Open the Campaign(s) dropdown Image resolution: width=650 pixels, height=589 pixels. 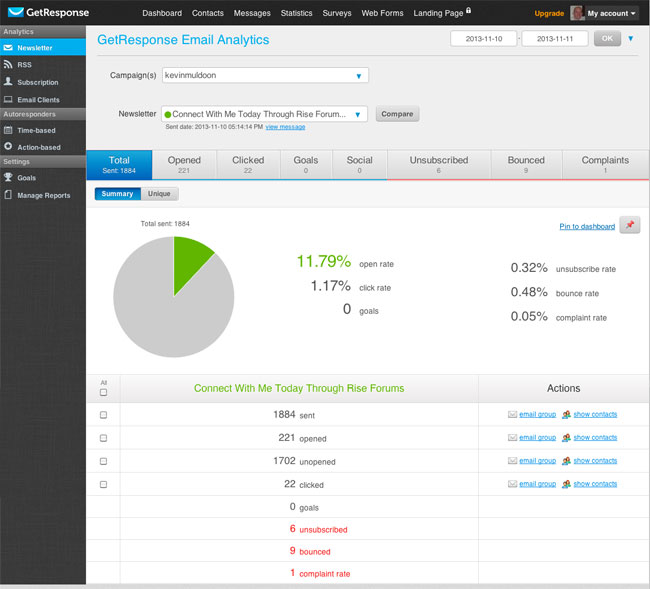point(265,75)
